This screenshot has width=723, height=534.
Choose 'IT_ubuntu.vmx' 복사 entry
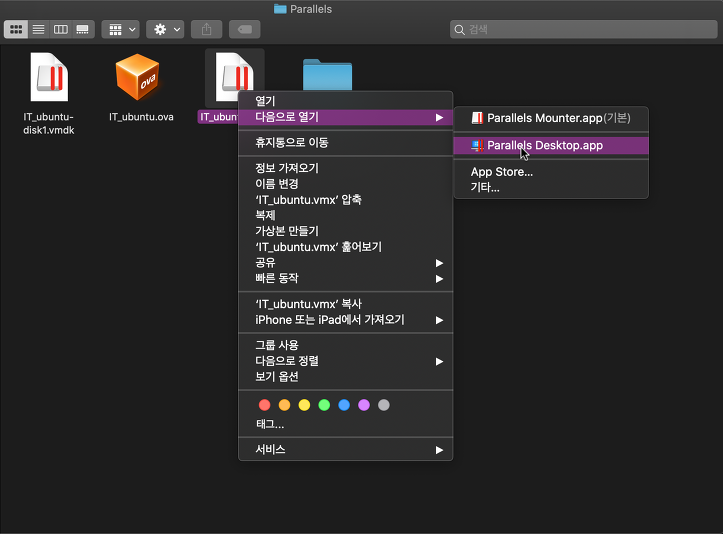point(346,304)
